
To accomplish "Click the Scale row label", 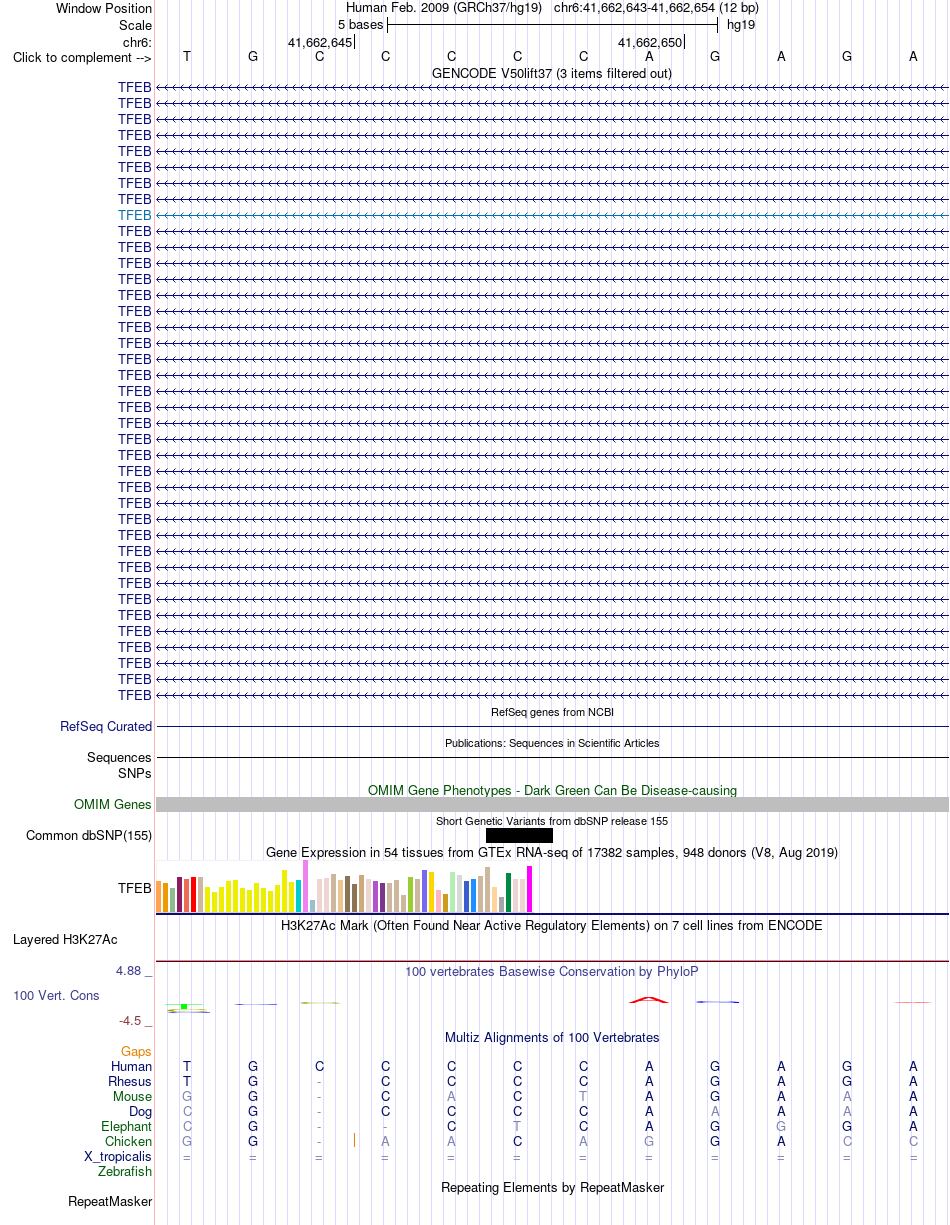I will pos(134,25).
